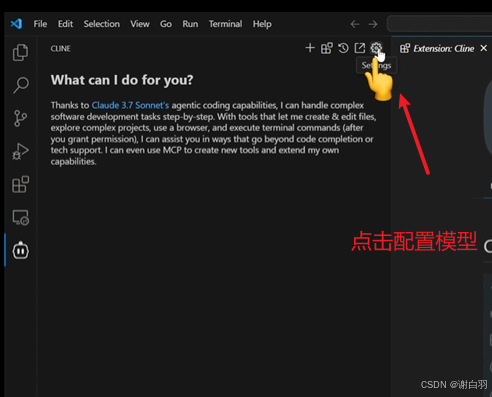
Task: Open the Search view in activity bar
Action: (x=20, y=85)
